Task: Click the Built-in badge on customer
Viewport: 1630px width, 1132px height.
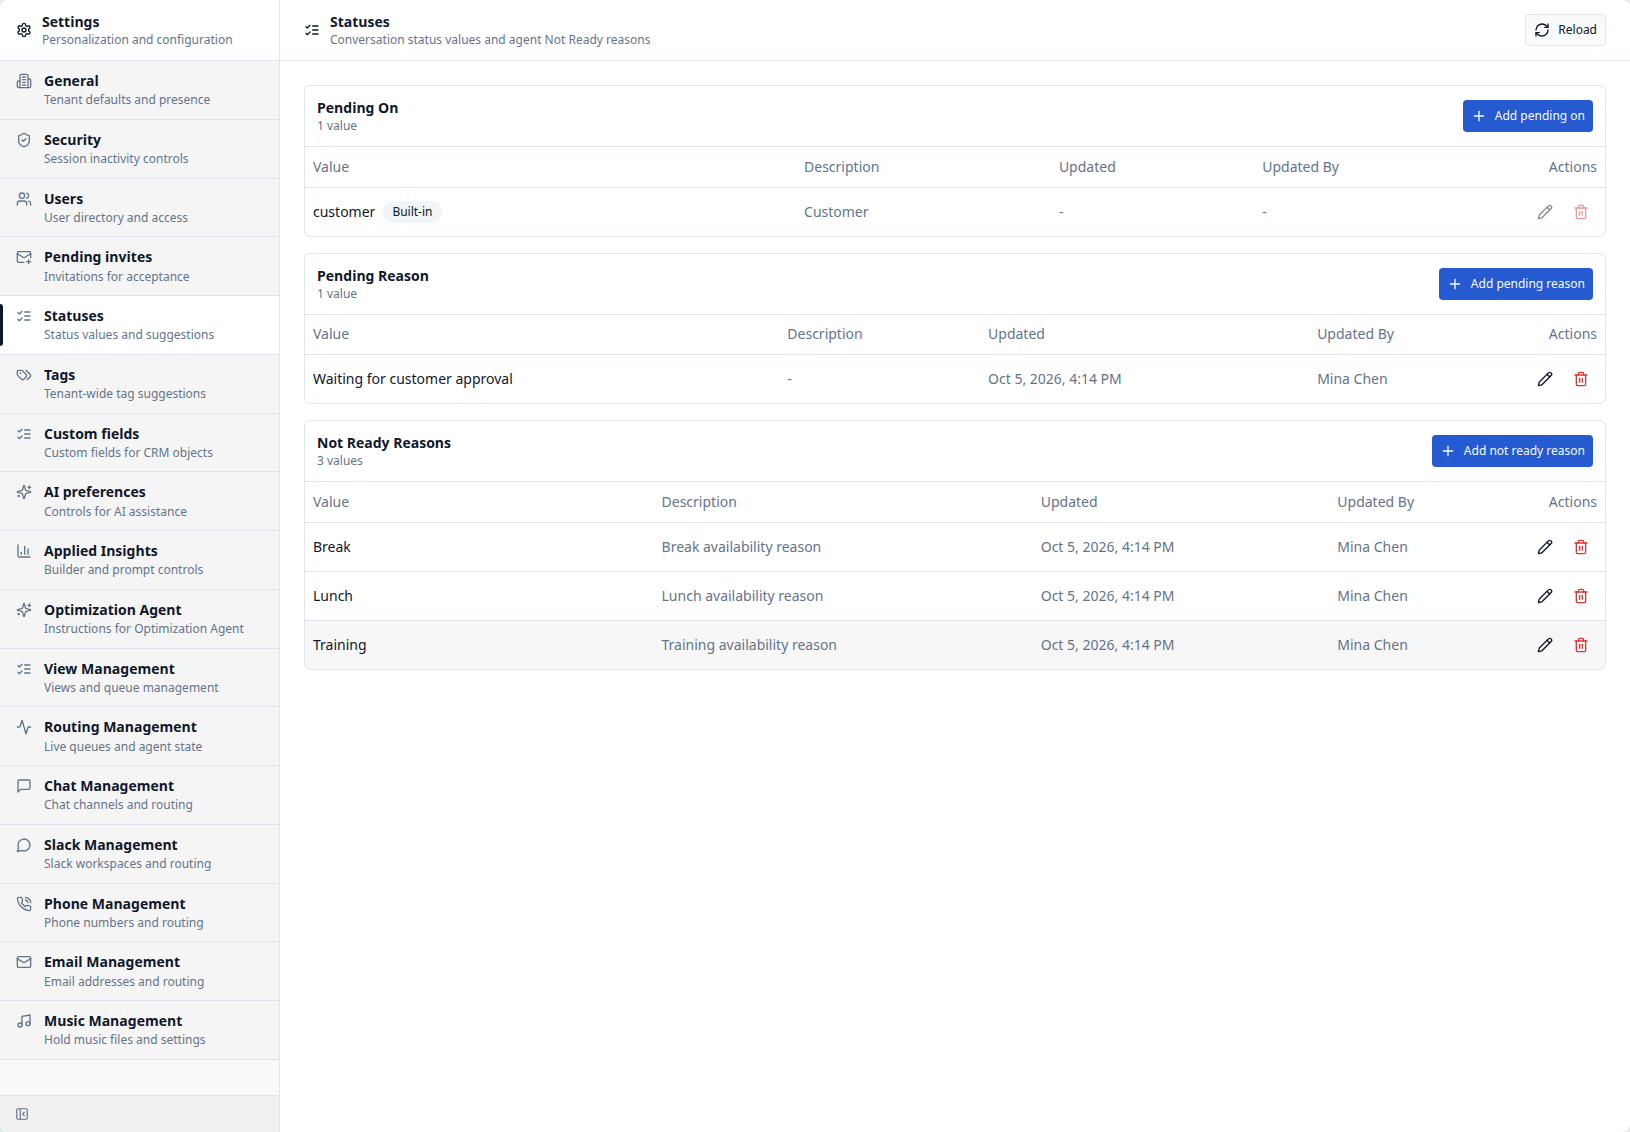Action: (x=412, y=212)
